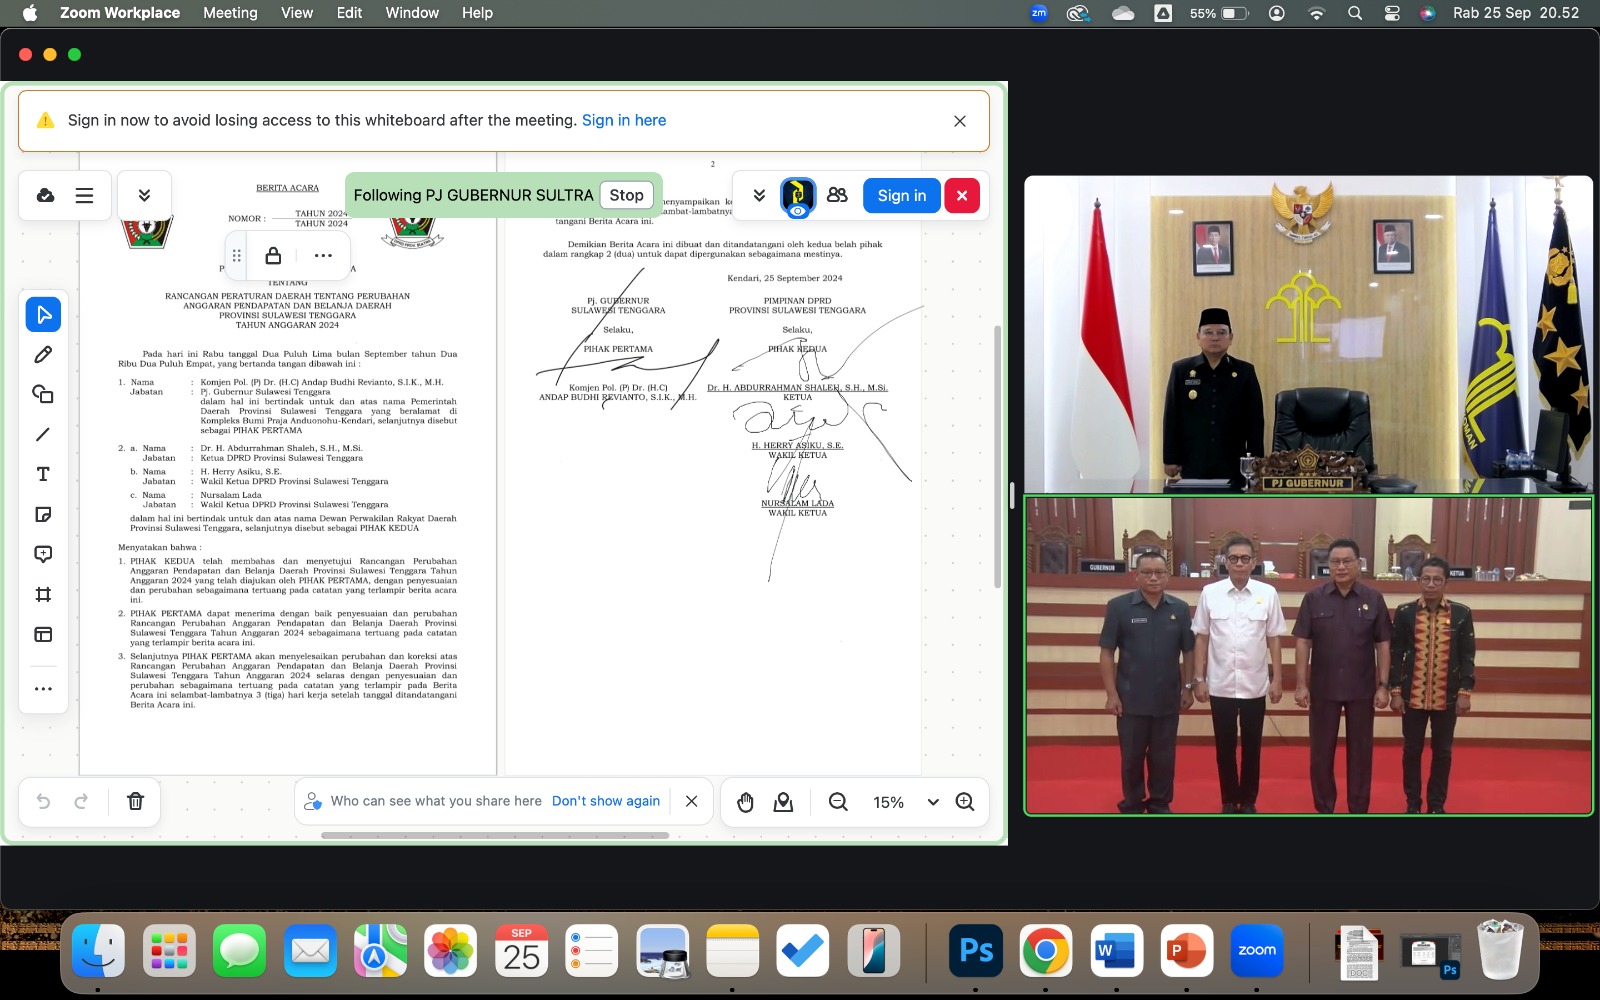
Task: Open Microsoft Word from the Dock
Action: (x=1116, y=950)
